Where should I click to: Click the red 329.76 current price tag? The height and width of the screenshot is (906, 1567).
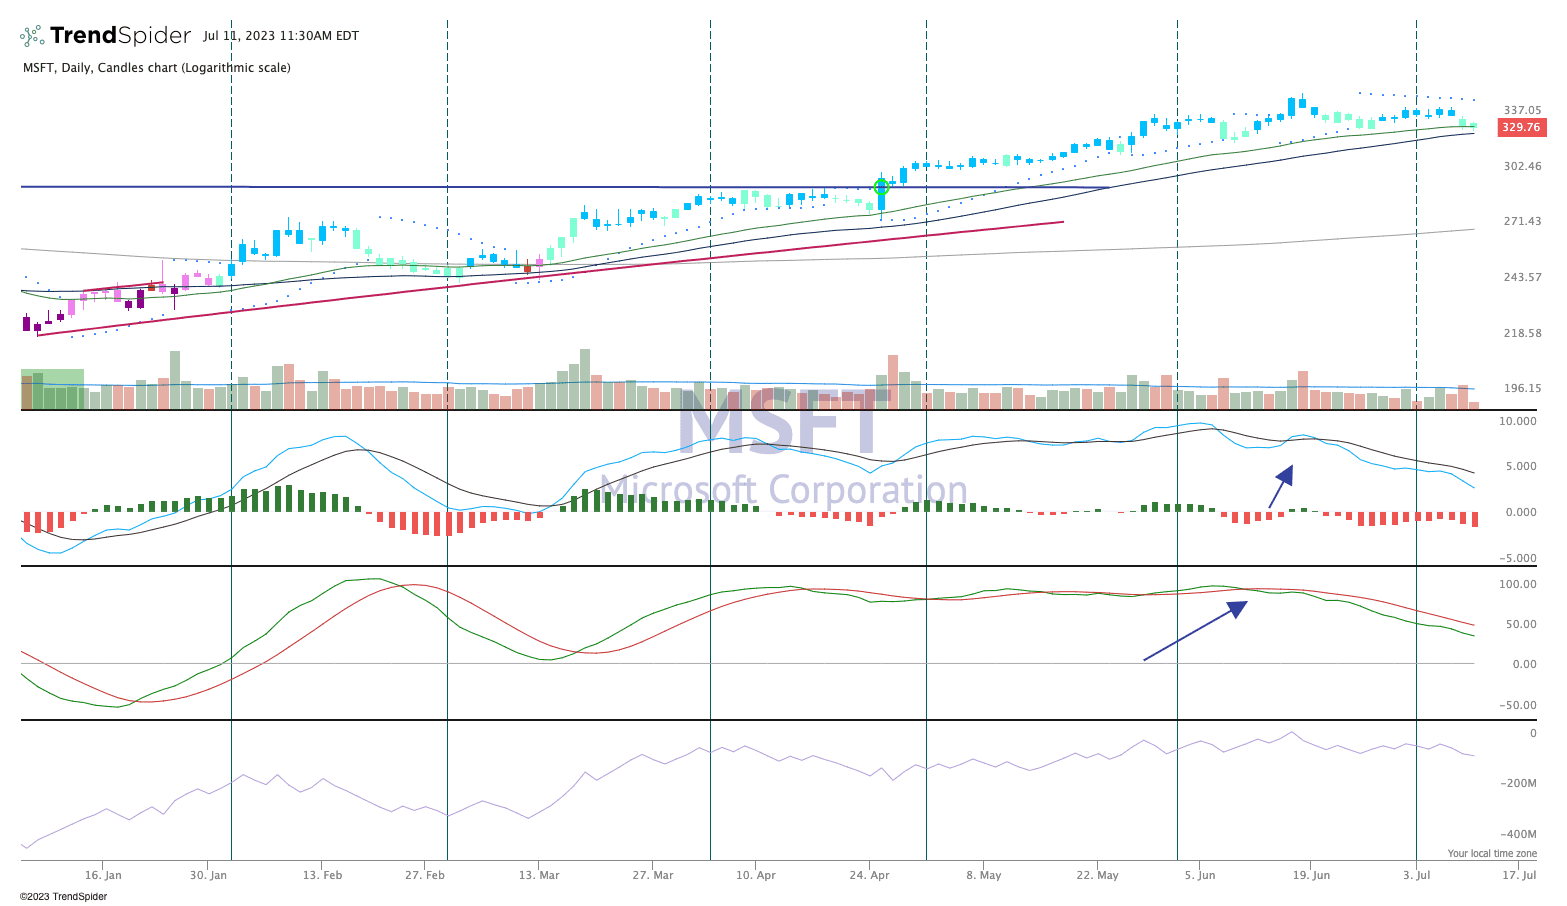pyautogui.click(x=1521, y=128)
